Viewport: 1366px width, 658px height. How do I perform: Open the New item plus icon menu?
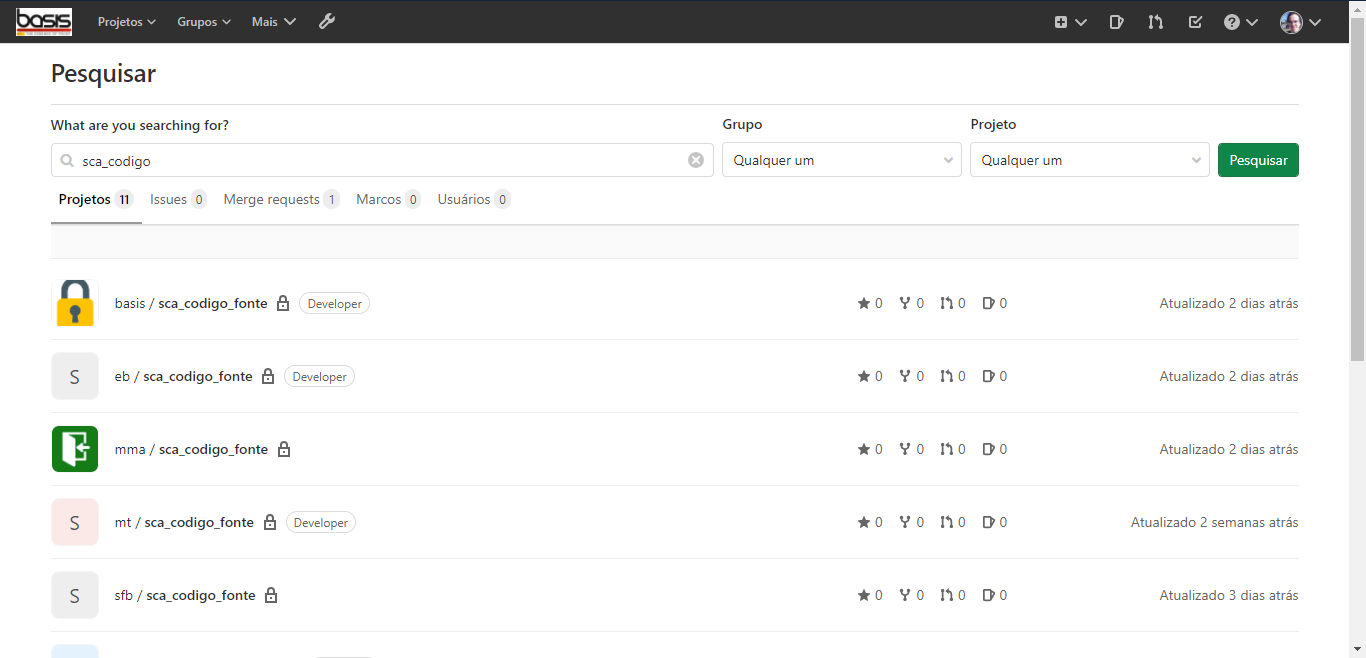click(x=1069, y=21)
